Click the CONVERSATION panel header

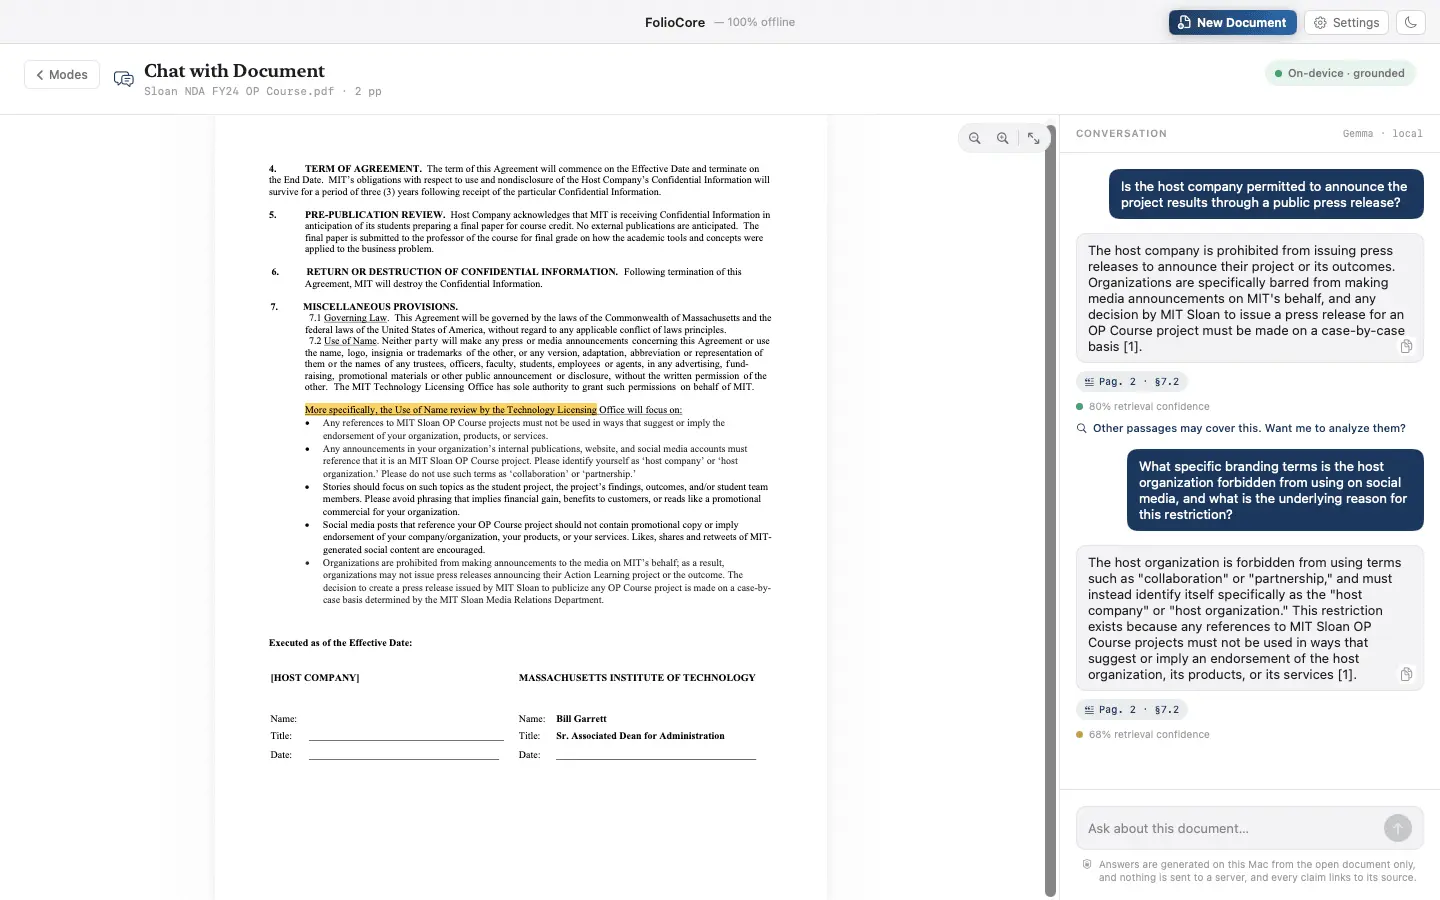[1121, 134]
